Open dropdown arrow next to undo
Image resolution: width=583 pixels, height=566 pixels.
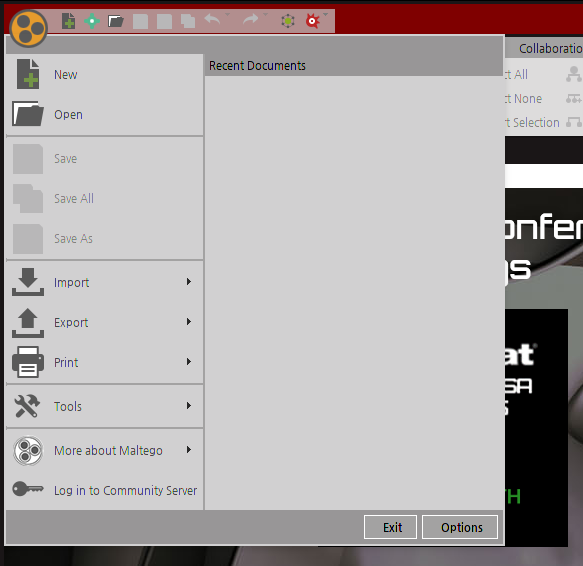pyautogui.click(x=228, y=15)
